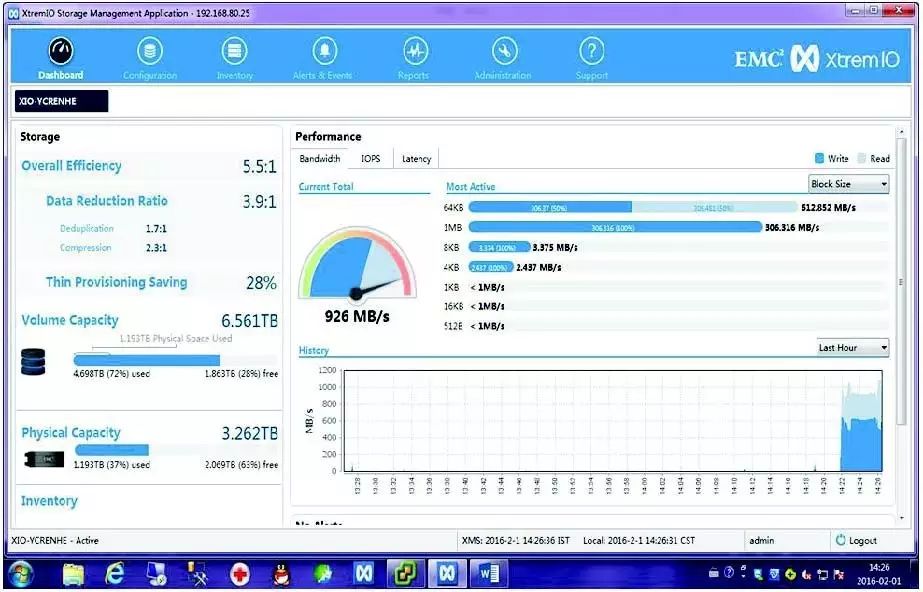Click the '5.5:1' efficiency value

260,167
